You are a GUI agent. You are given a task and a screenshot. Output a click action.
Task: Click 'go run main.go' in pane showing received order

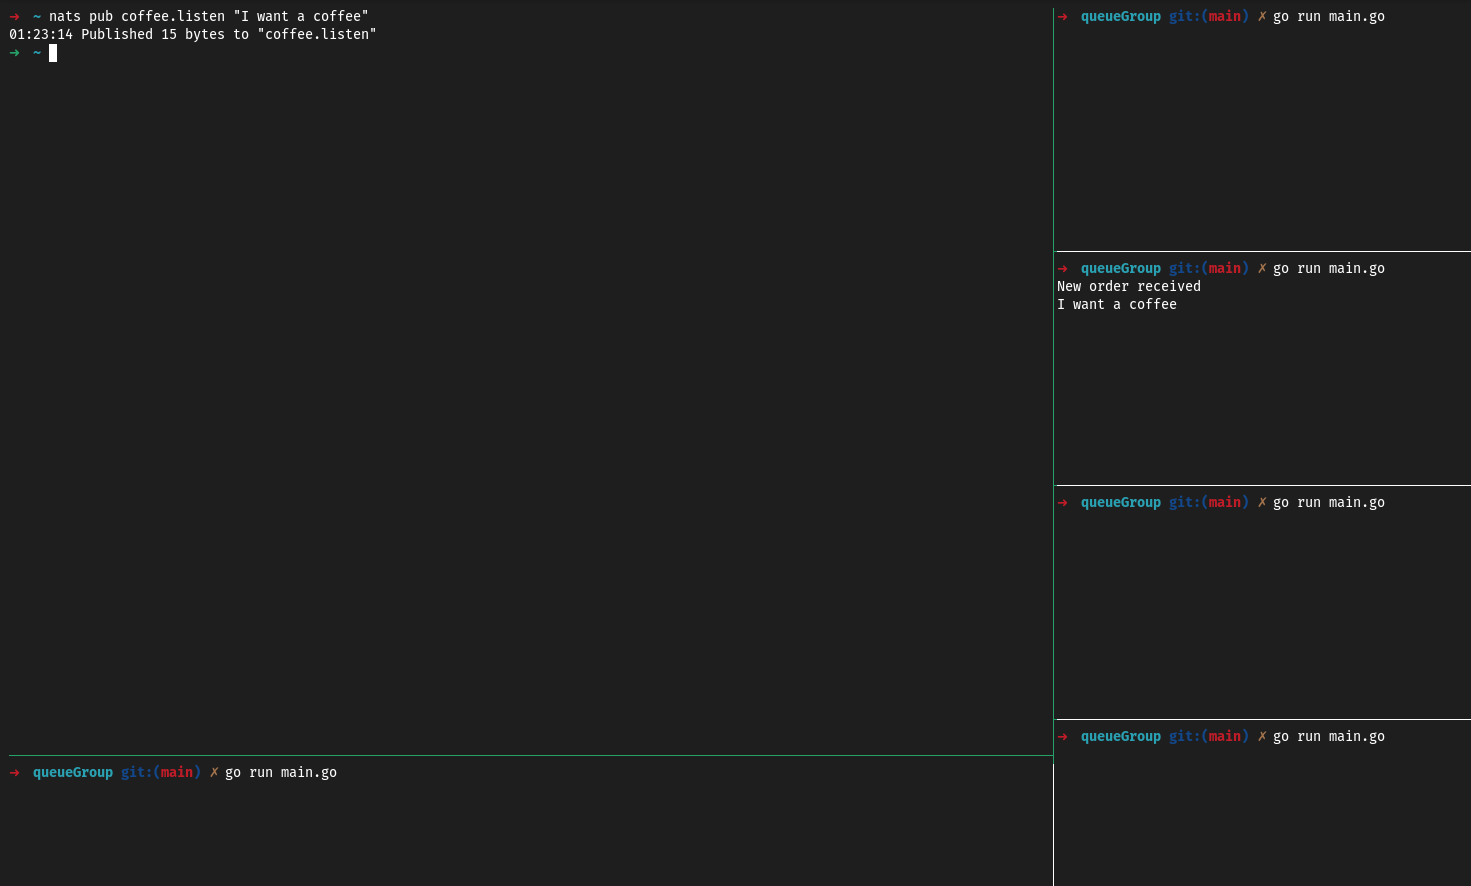pyautogui.click(x=1329, y=268)
